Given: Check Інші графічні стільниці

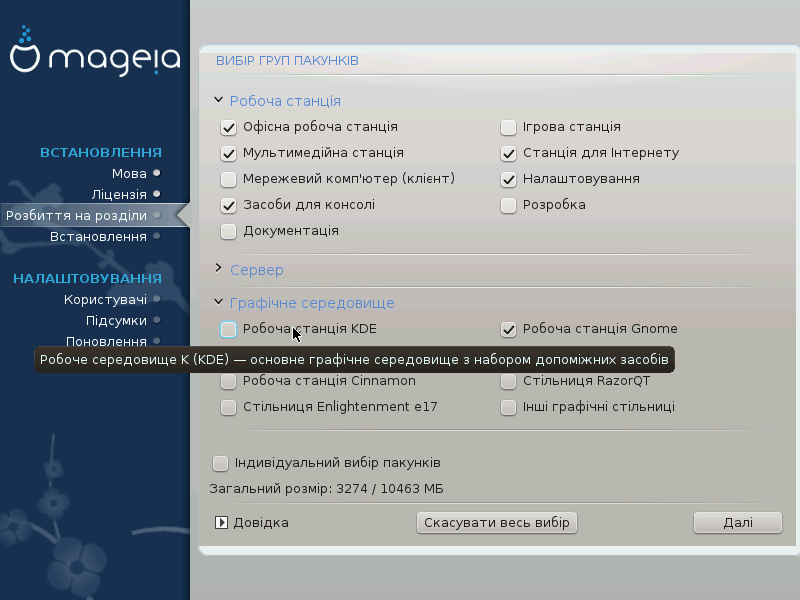Looking at the screenshot, I should pyautogui.click(x=508, y=407).
